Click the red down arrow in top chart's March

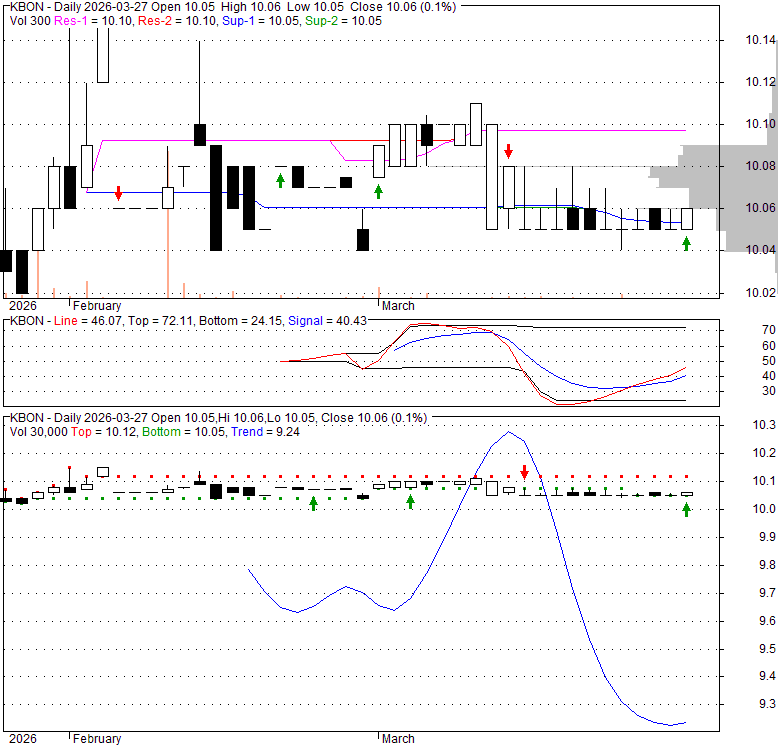(x=508, y=151)
